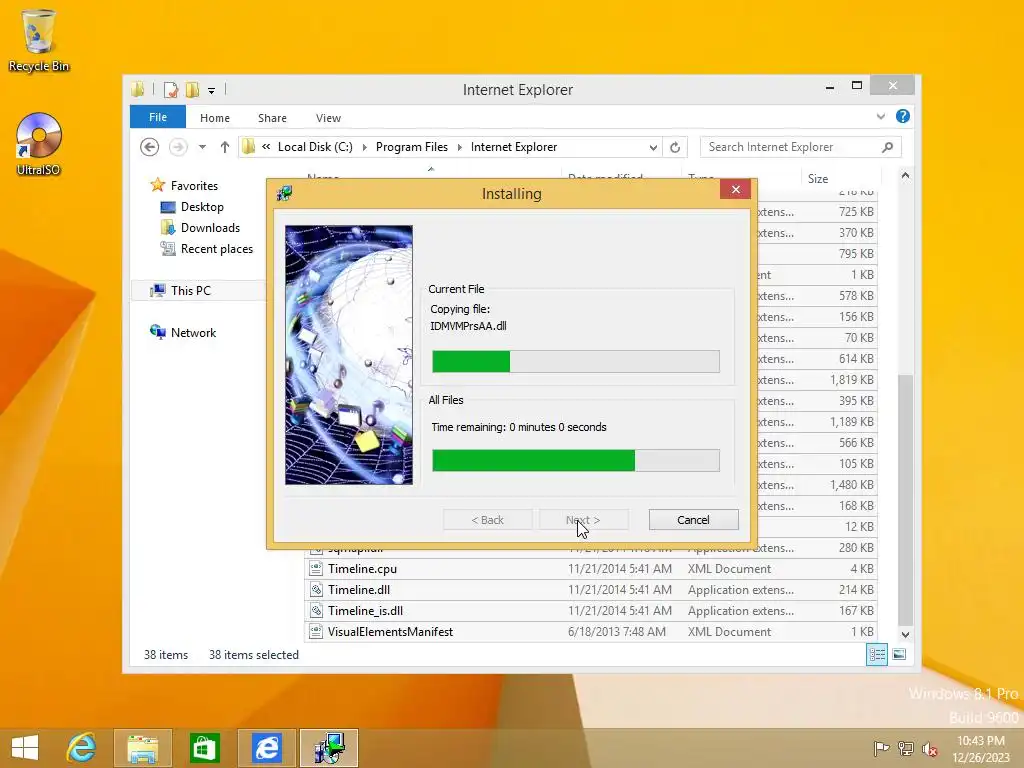Select the Timeline.dll file row

(x=591, y=590)
